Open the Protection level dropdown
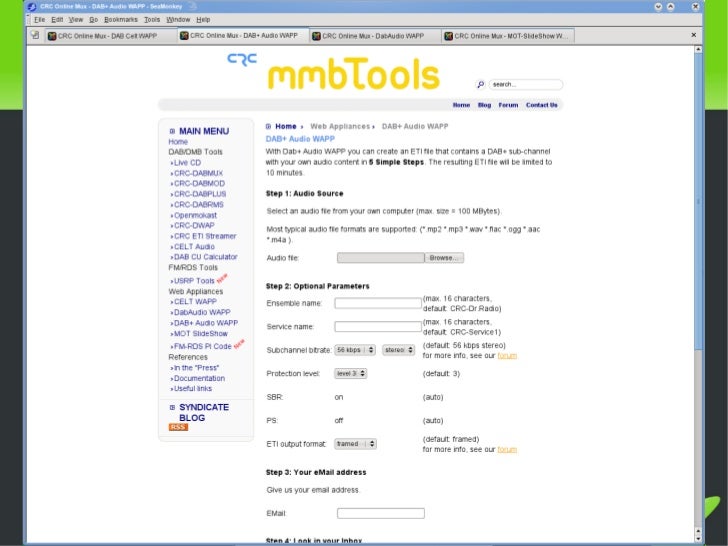The image size is (728, 546). 351,373
